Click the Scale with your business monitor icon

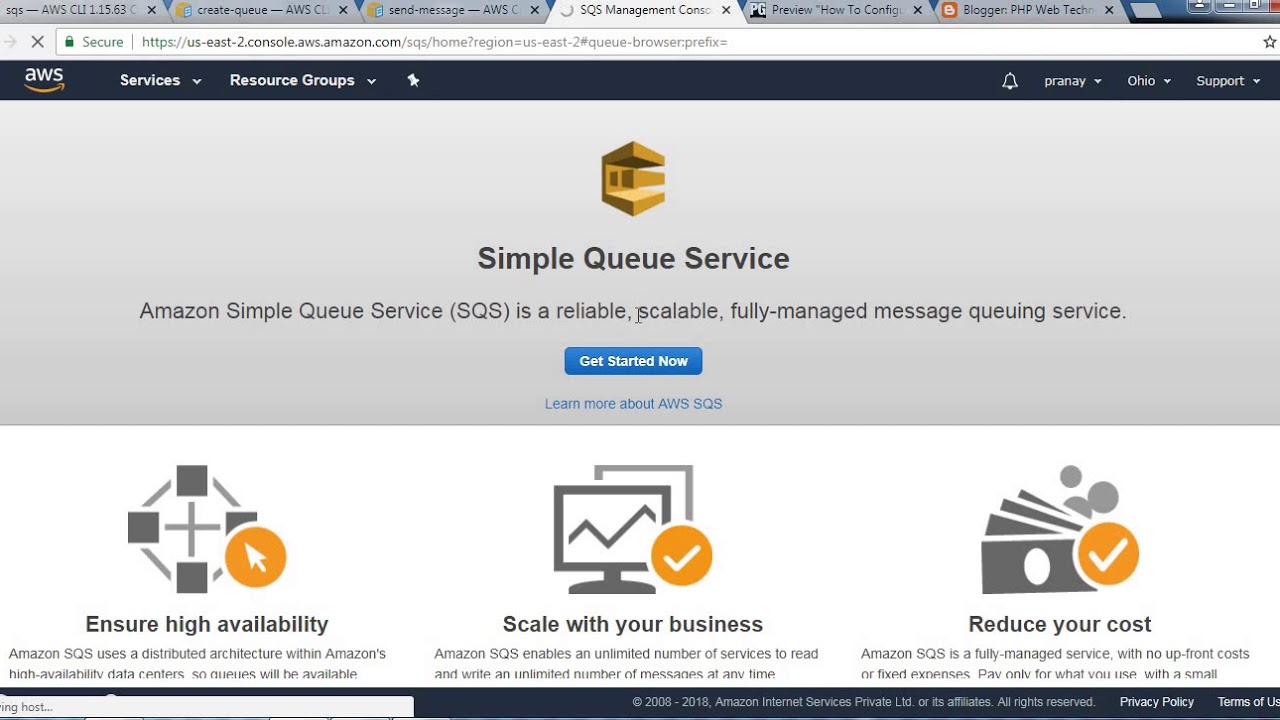coord(633,529)
